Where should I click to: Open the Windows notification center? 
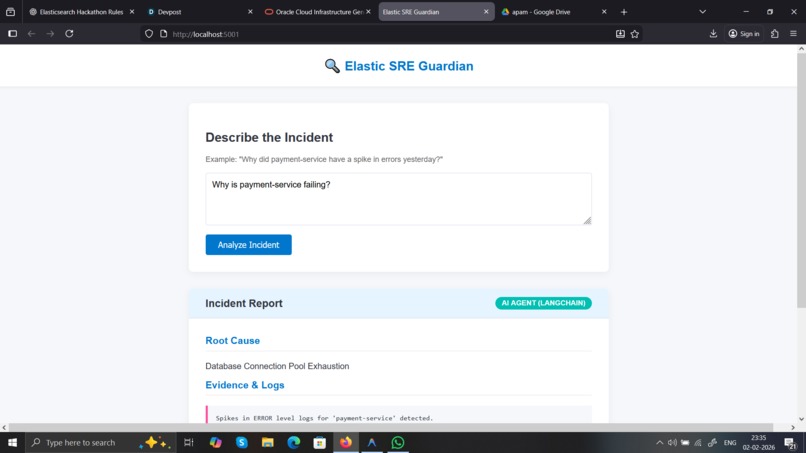click(x=791, y=443)
